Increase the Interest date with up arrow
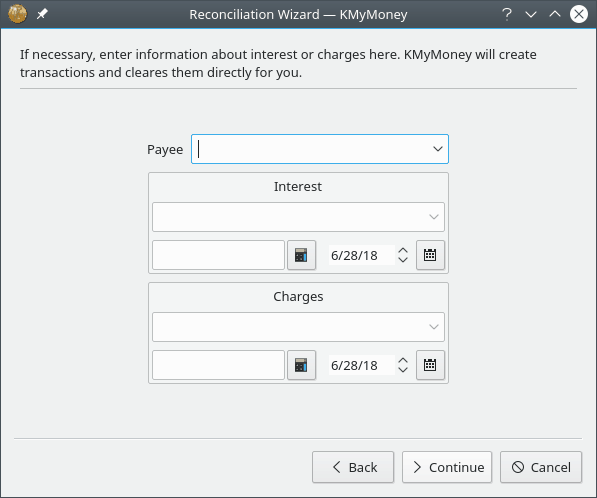Screen dimensions: 597x498 [x=403, y=251]
